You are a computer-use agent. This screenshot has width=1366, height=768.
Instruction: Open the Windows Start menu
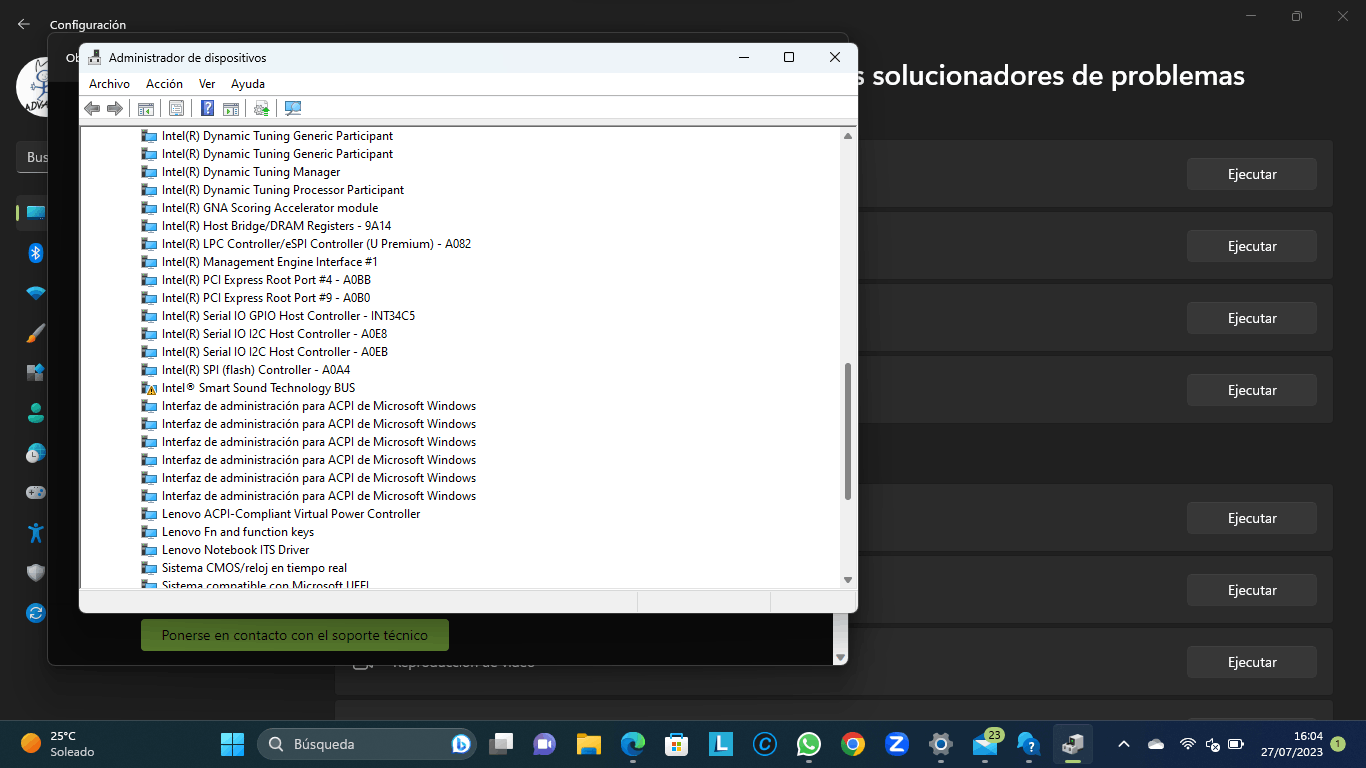point(232,744)
